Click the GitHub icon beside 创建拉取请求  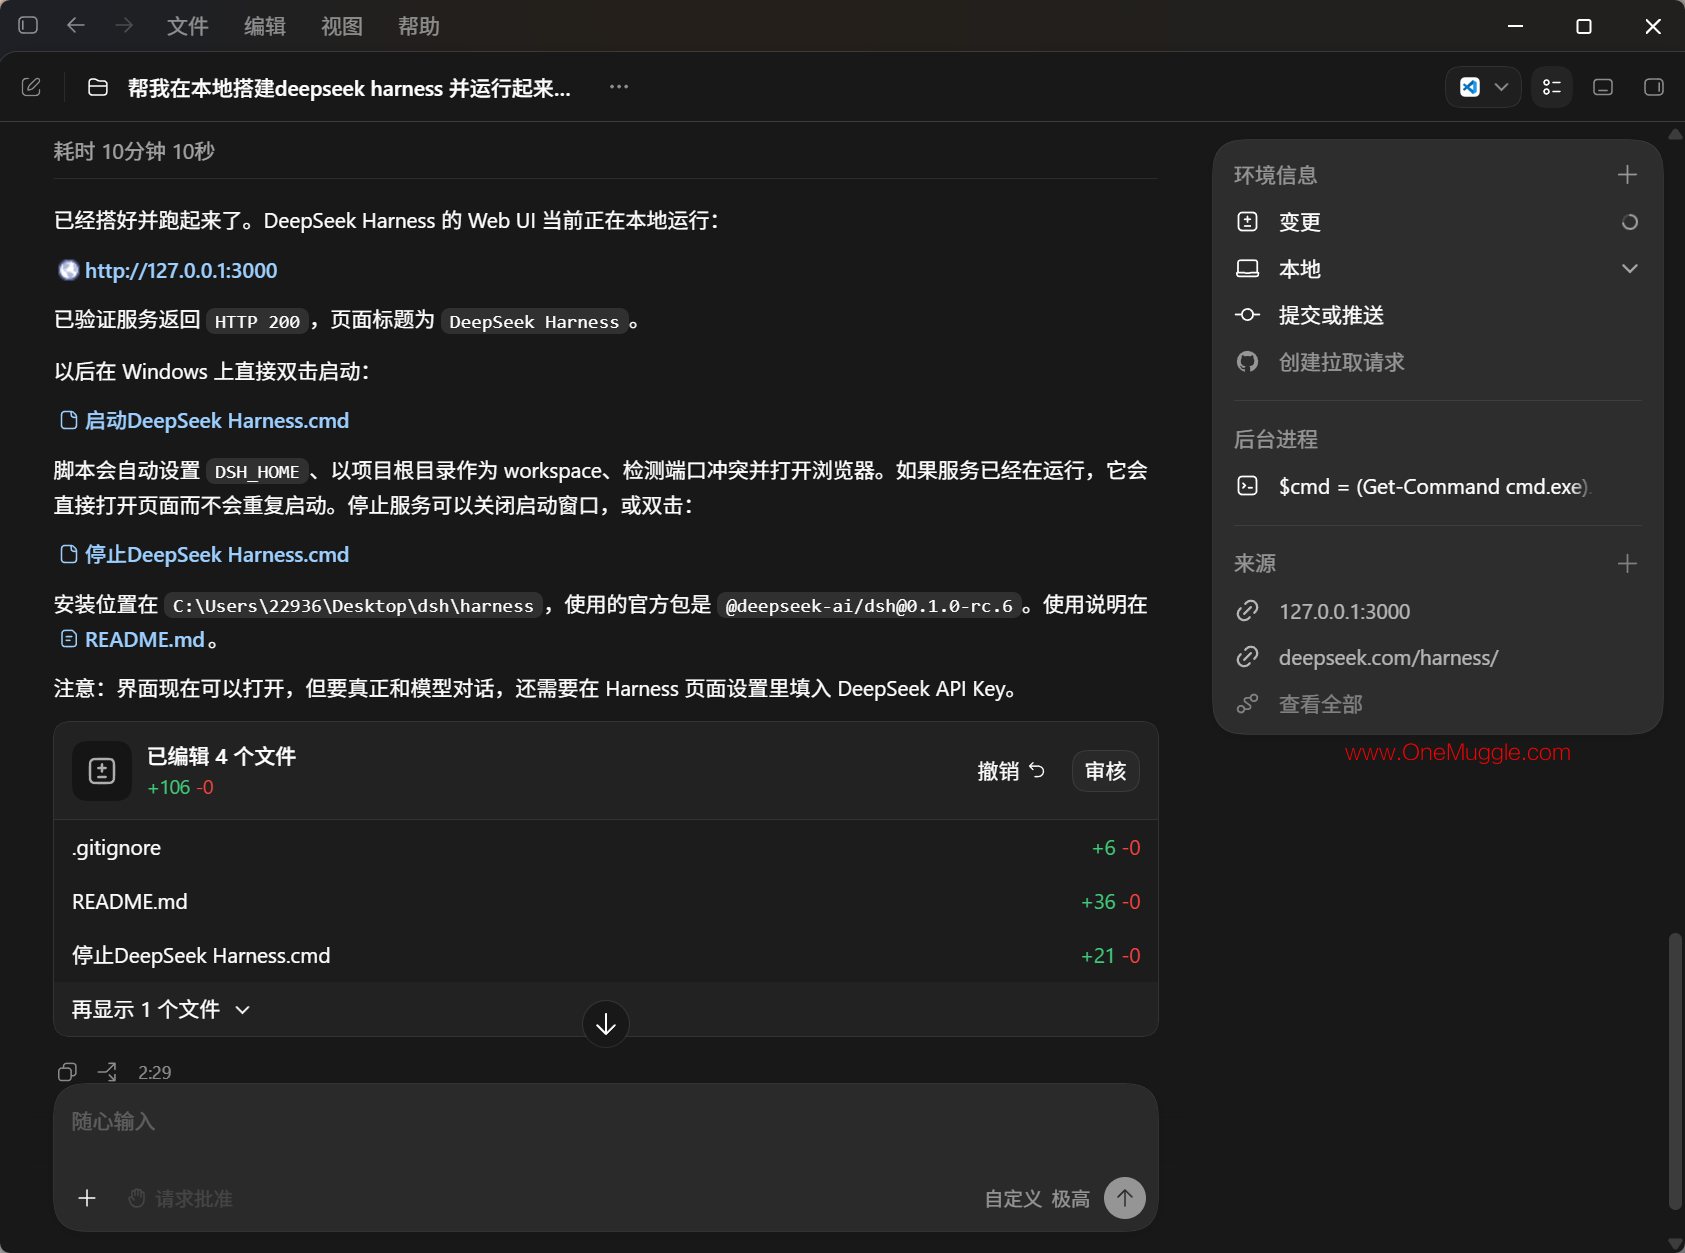click(1247, 362)
